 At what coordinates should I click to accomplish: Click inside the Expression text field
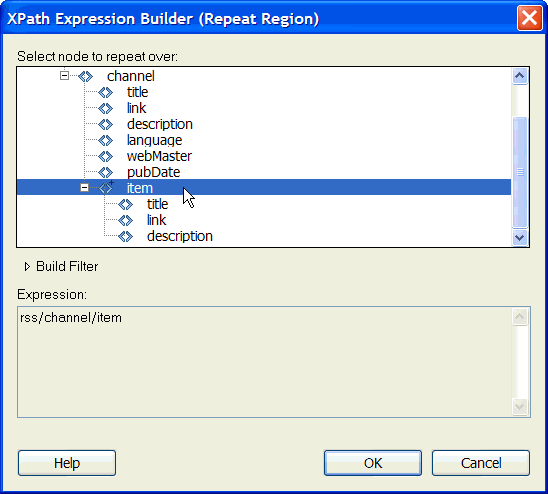[265, 362]
